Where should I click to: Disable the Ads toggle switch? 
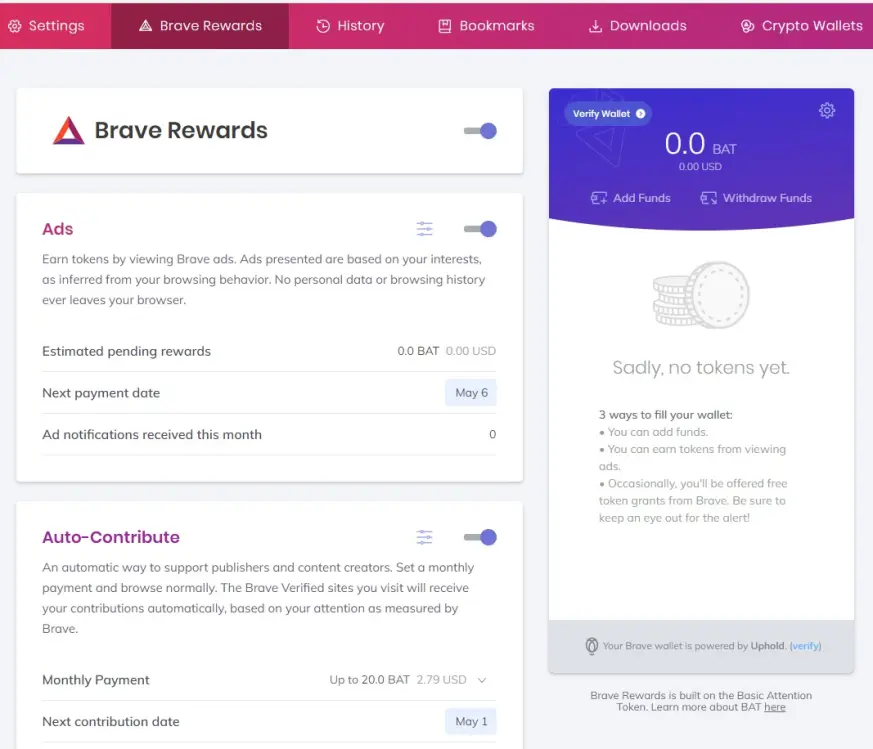[480, 229]
